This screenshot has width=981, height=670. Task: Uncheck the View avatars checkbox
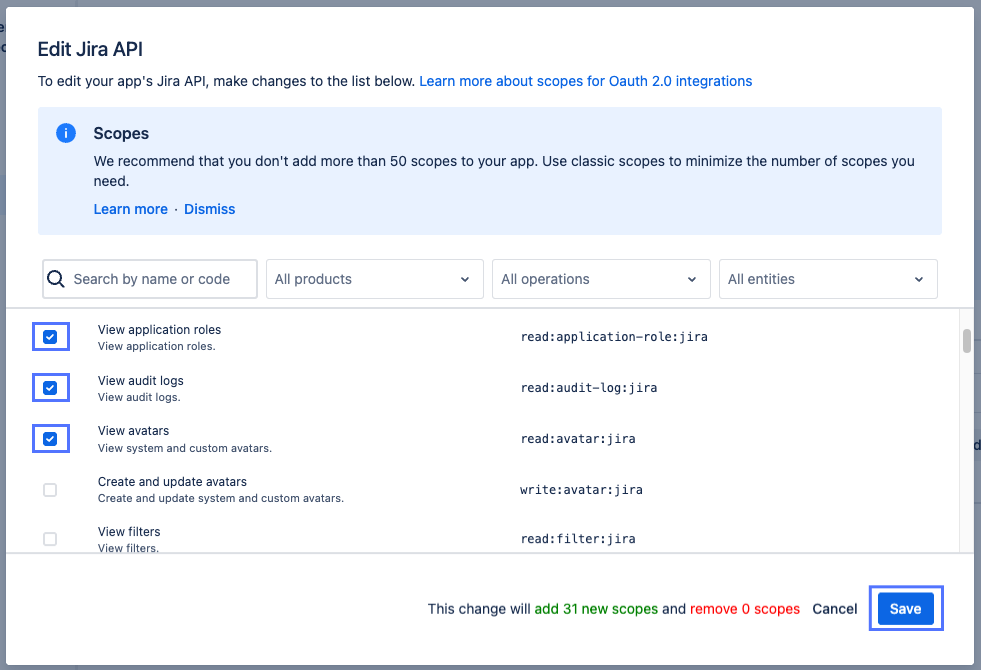point(50,439)
